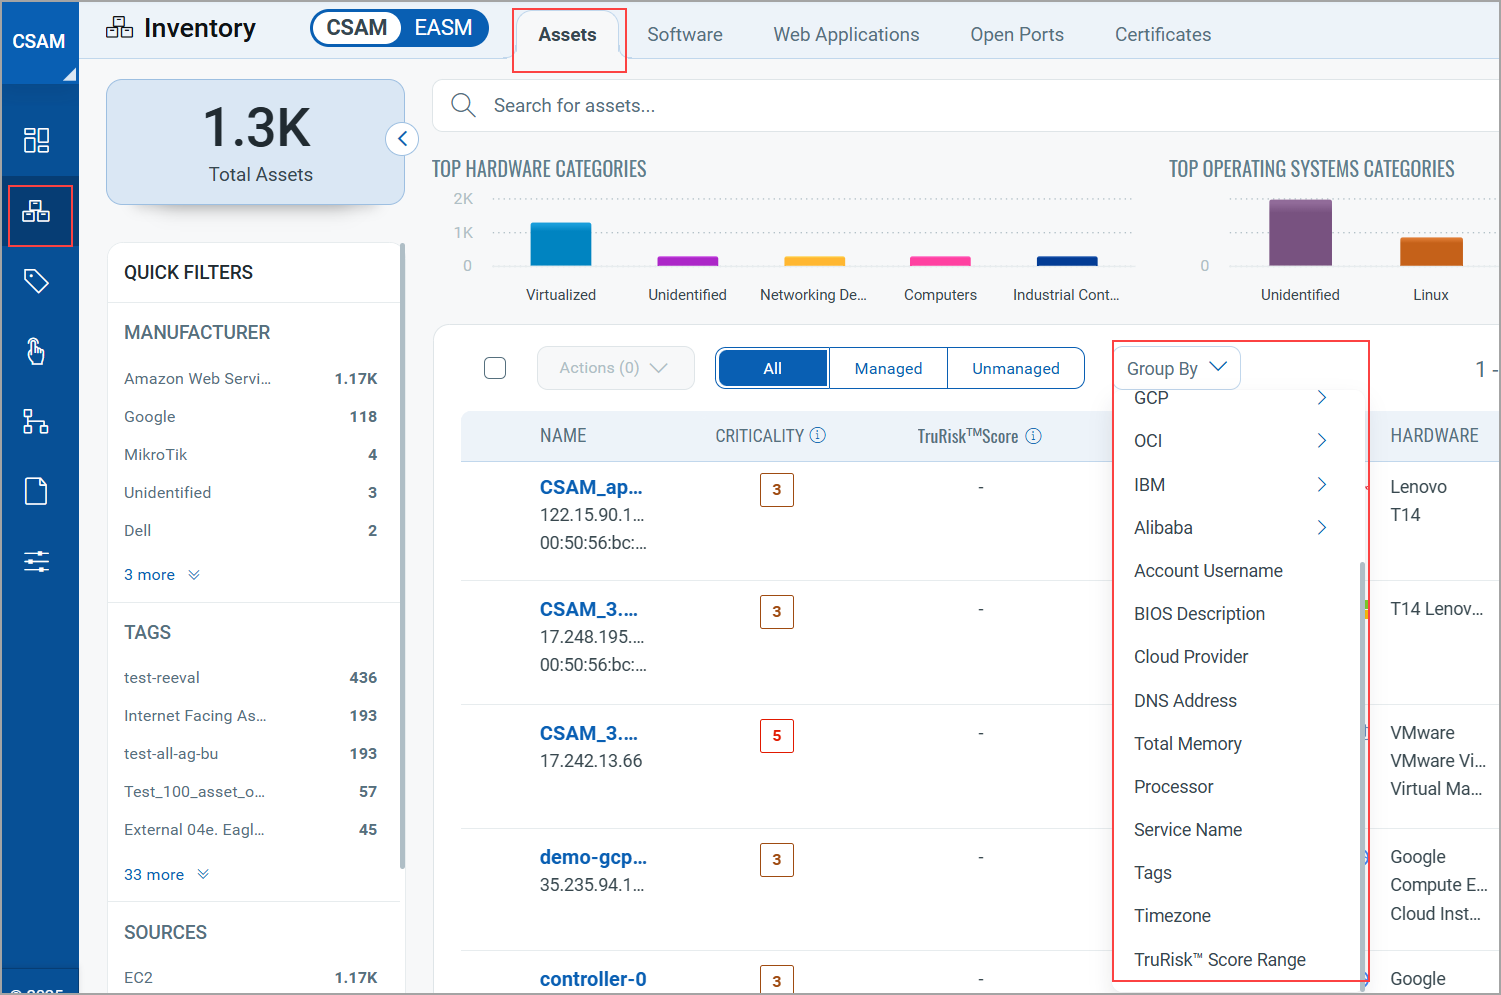The width and height of the screenshot is (1501, 995).
Task: Open the Software tab
Action: tap(685, 35)
